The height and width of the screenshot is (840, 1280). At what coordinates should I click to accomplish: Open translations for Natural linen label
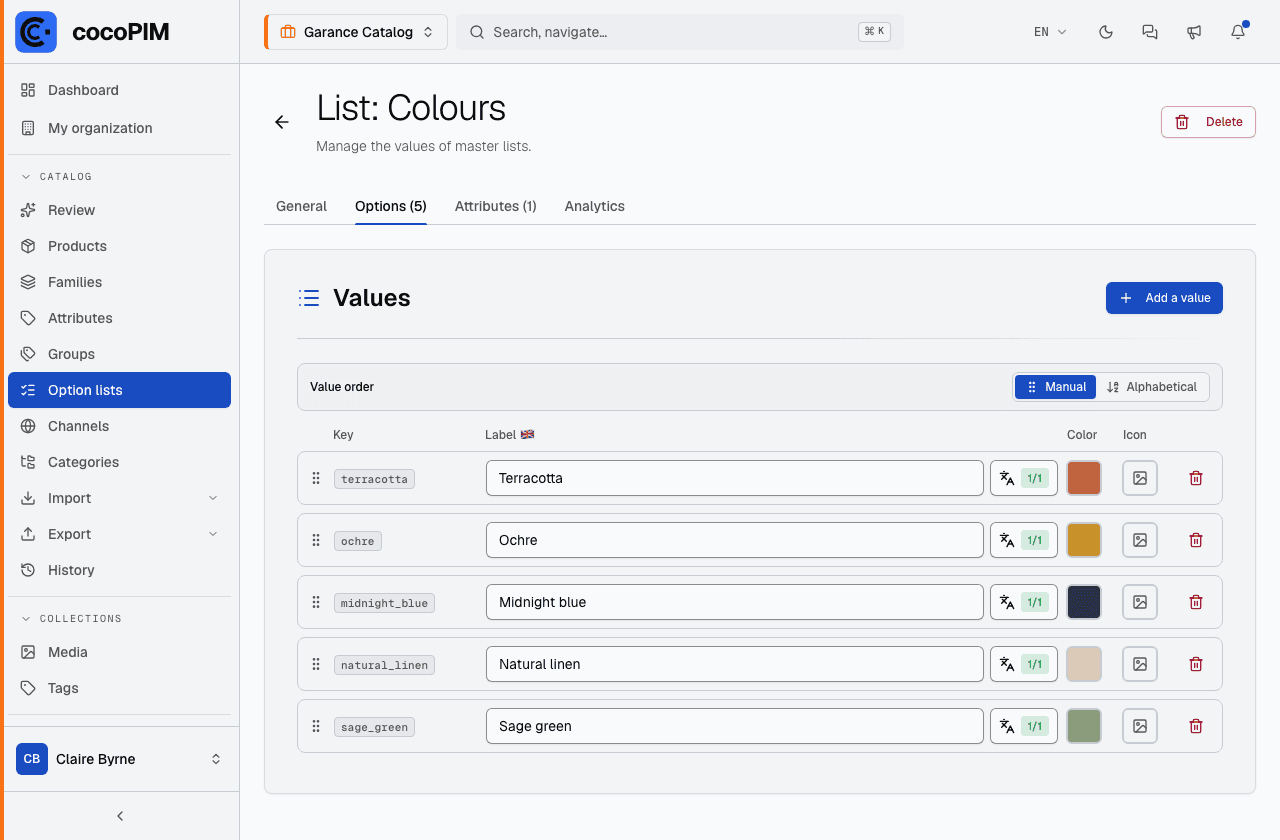tap(1024, 664)
